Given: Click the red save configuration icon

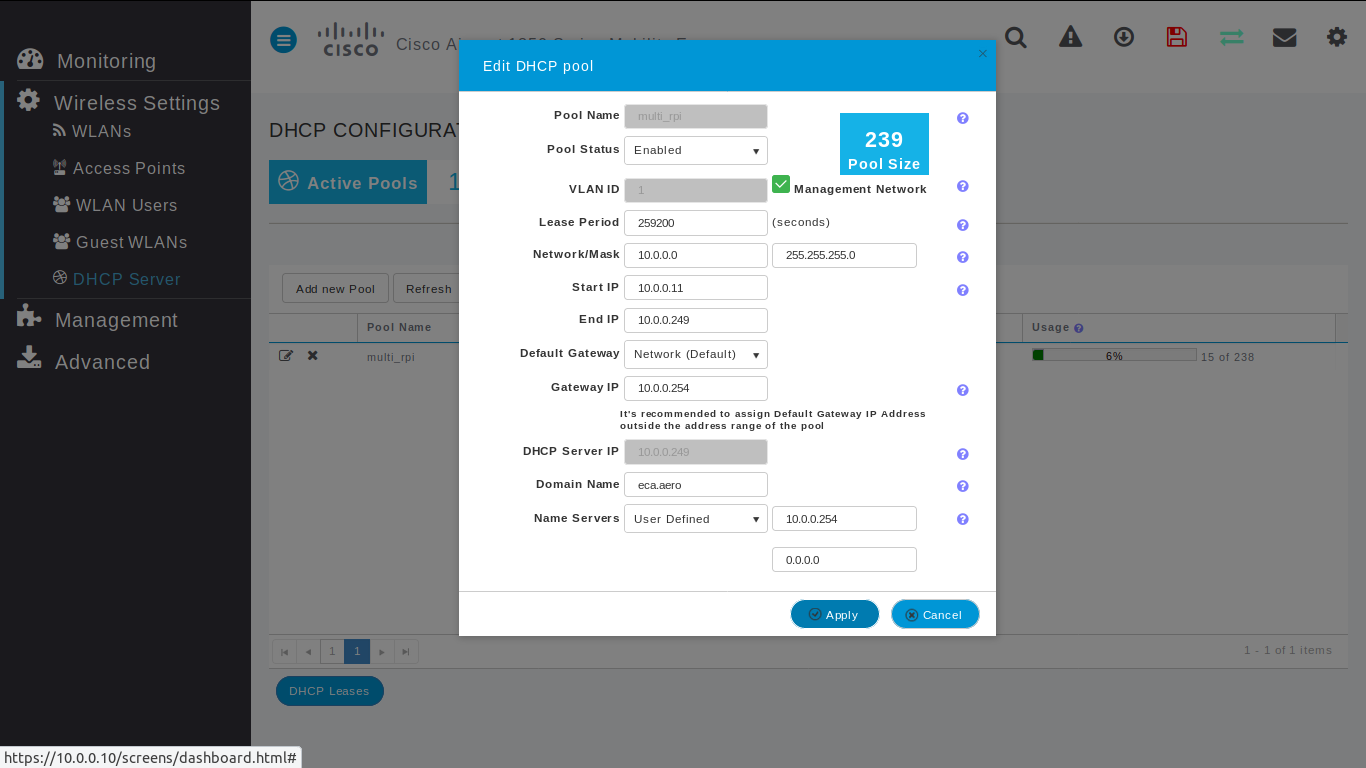Looking at the screenshot, I should tap(1177, 38).
